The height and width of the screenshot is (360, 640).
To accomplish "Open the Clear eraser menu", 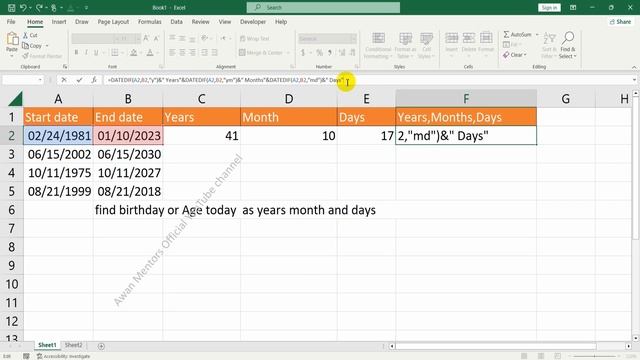I will click(515, 55).
